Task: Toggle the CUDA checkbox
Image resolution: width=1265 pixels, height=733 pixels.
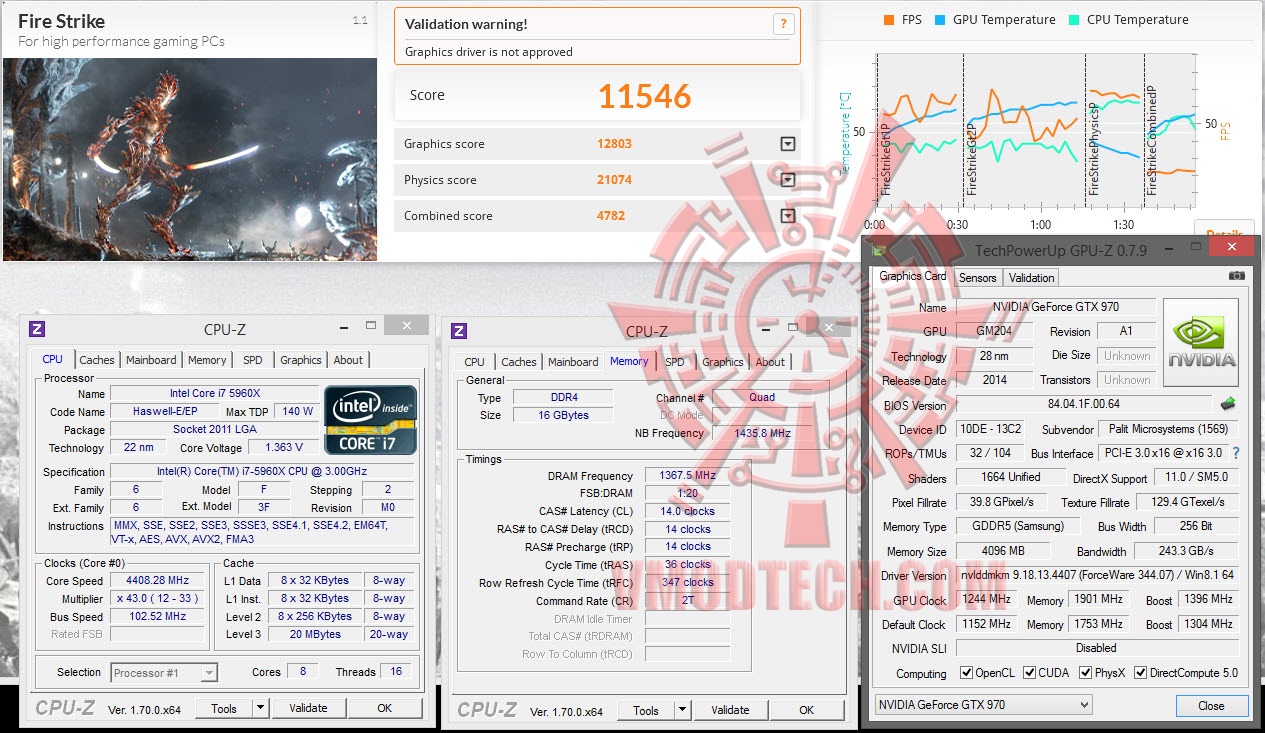Action: 1030,673
